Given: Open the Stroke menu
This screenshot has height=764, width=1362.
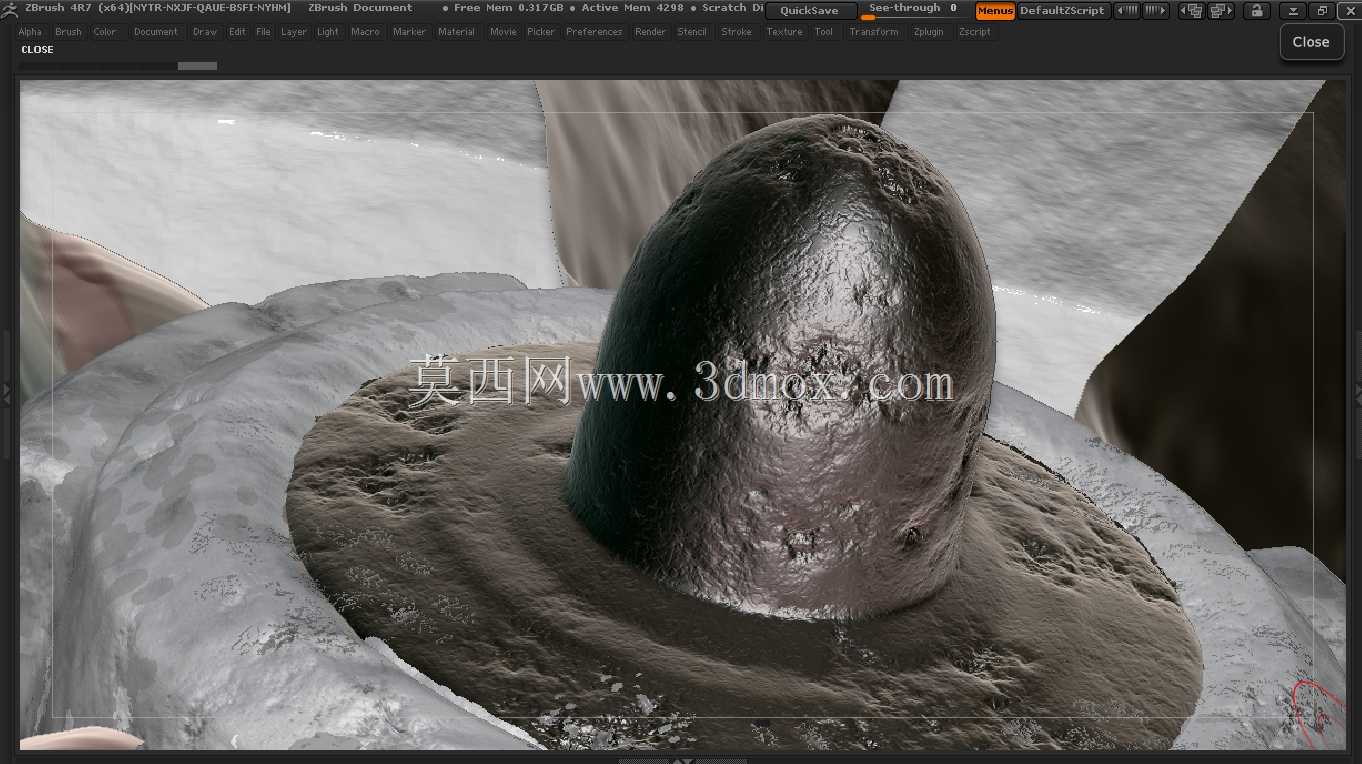Looking at the screenshot, I should [737, 32].
